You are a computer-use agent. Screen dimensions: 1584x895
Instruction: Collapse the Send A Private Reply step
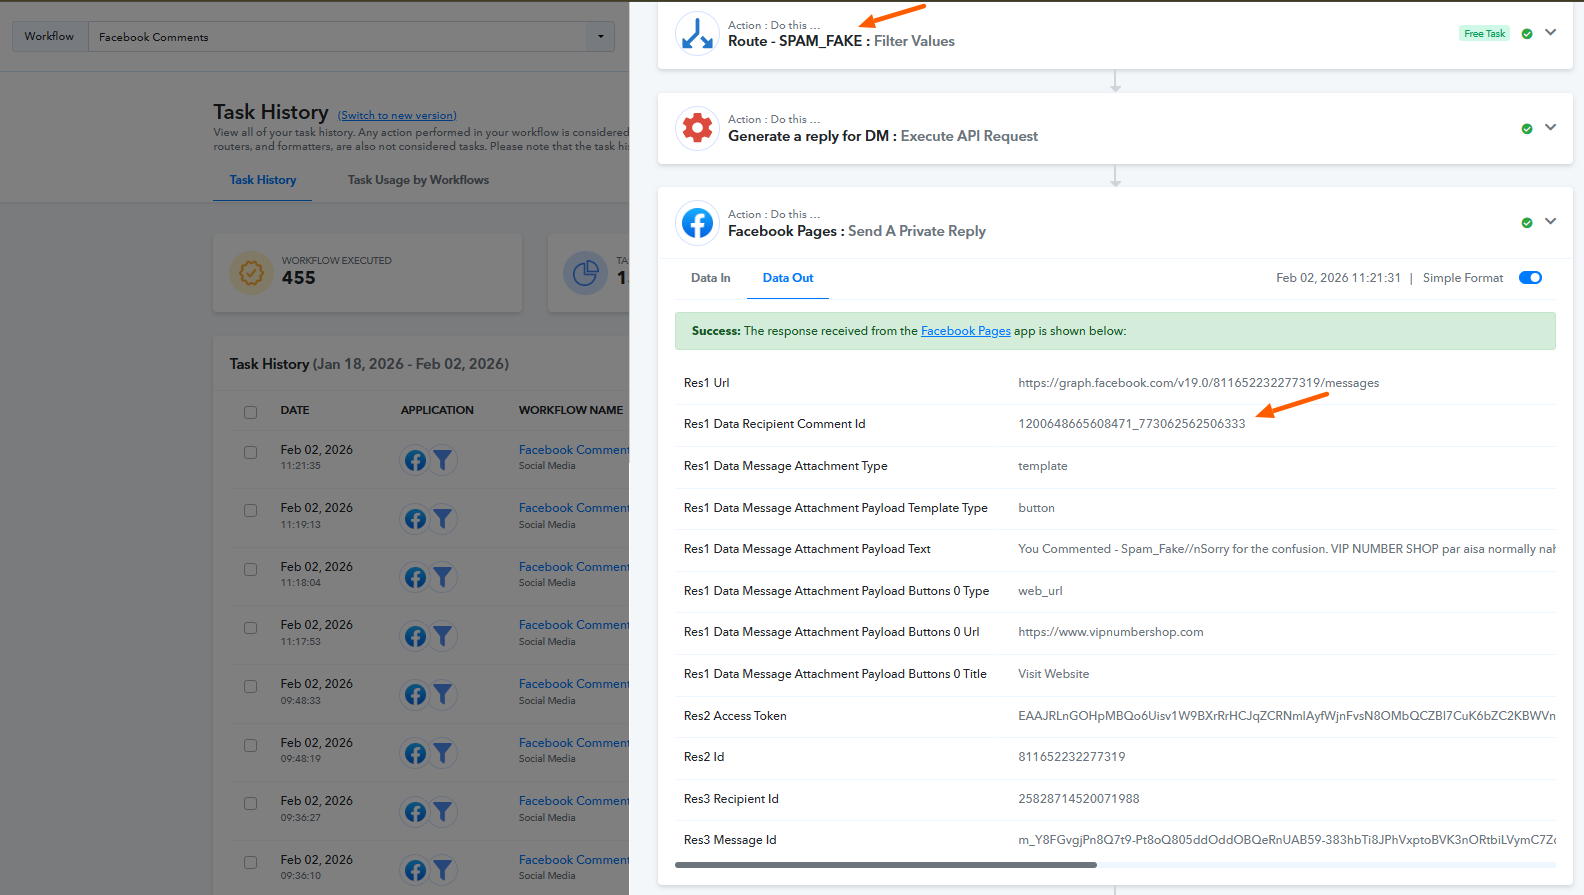click(1550, 222)
